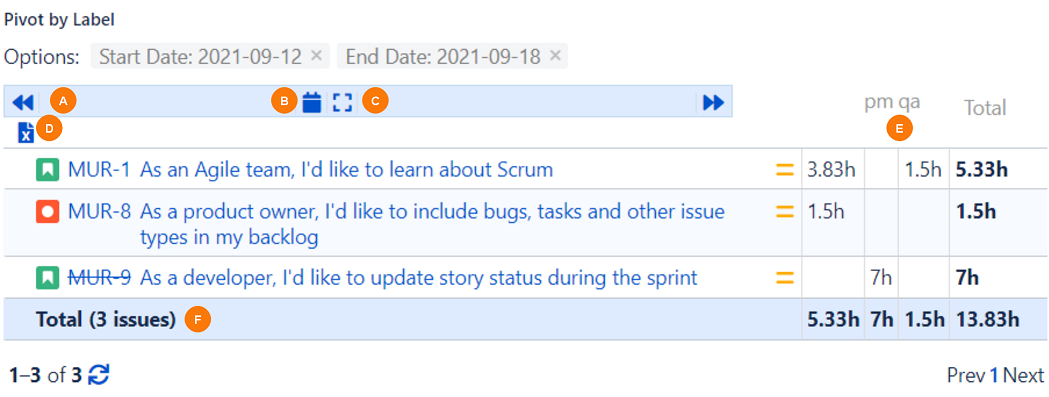Image resolution: width=1049 pixels, height=397 pixels.
Task: Open the calendar date picker icon
Action: (x=312, y=102)
